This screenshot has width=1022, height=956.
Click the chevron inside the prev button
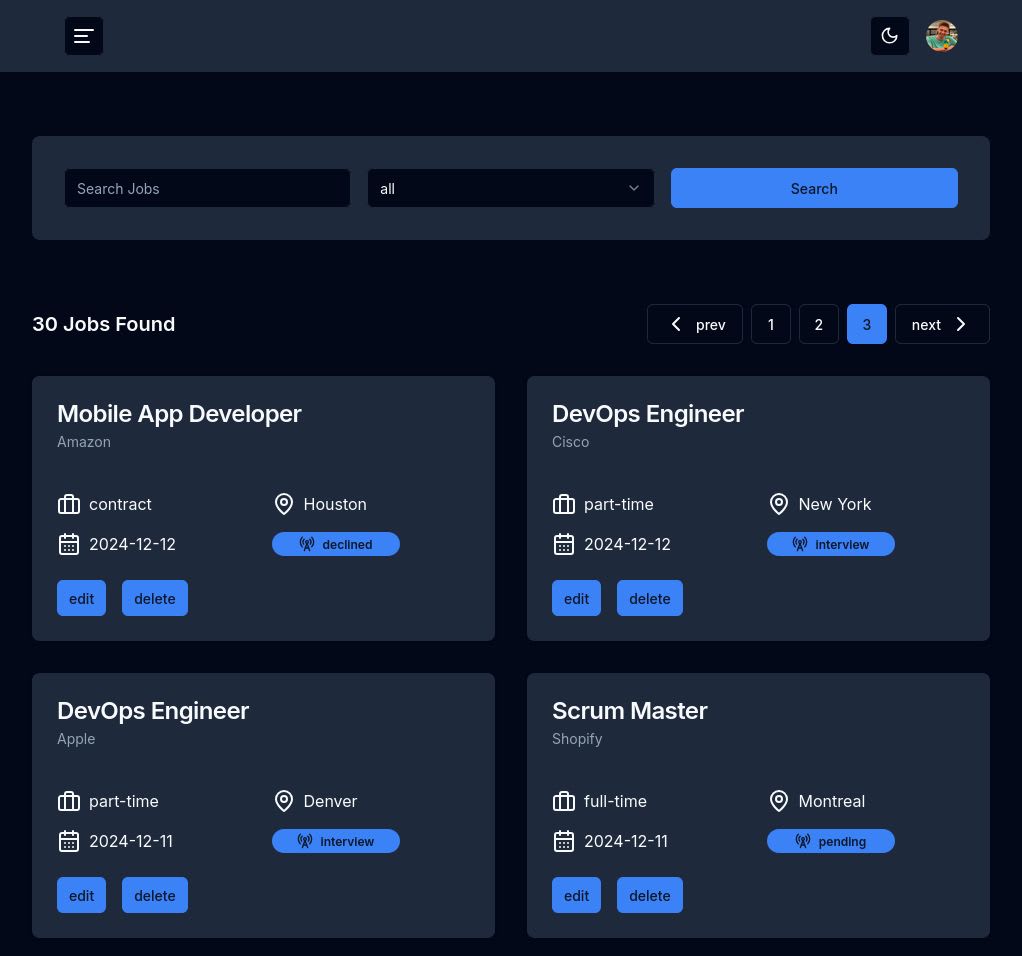pyautogui.click(x=676, y=324)
